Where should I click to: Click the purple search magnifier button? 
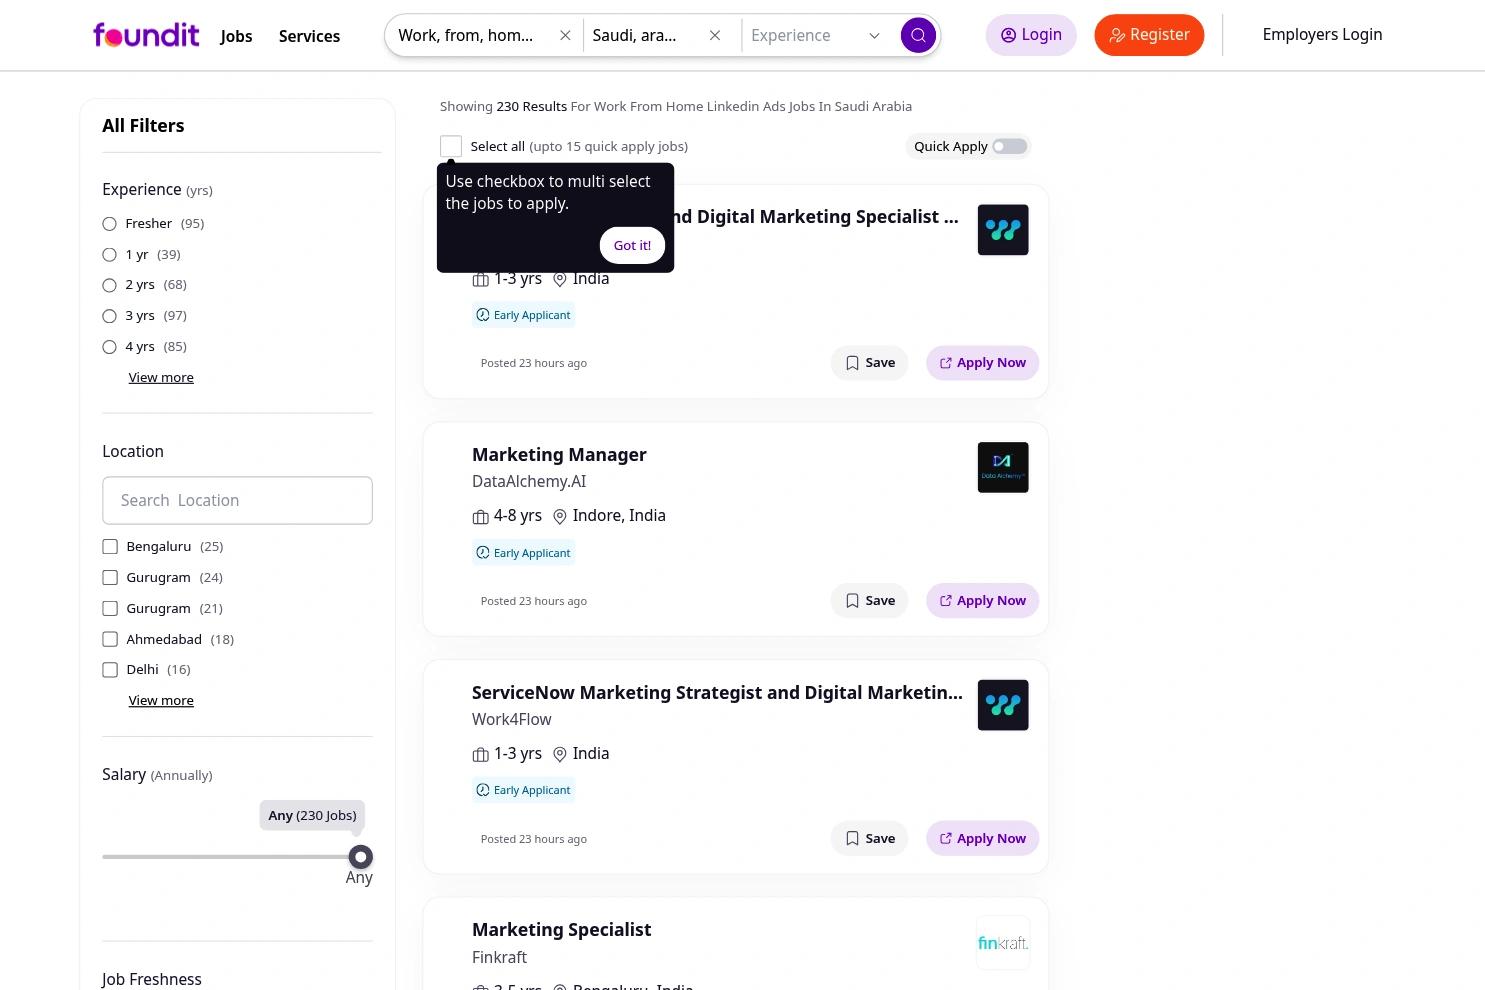pos(918,35)
